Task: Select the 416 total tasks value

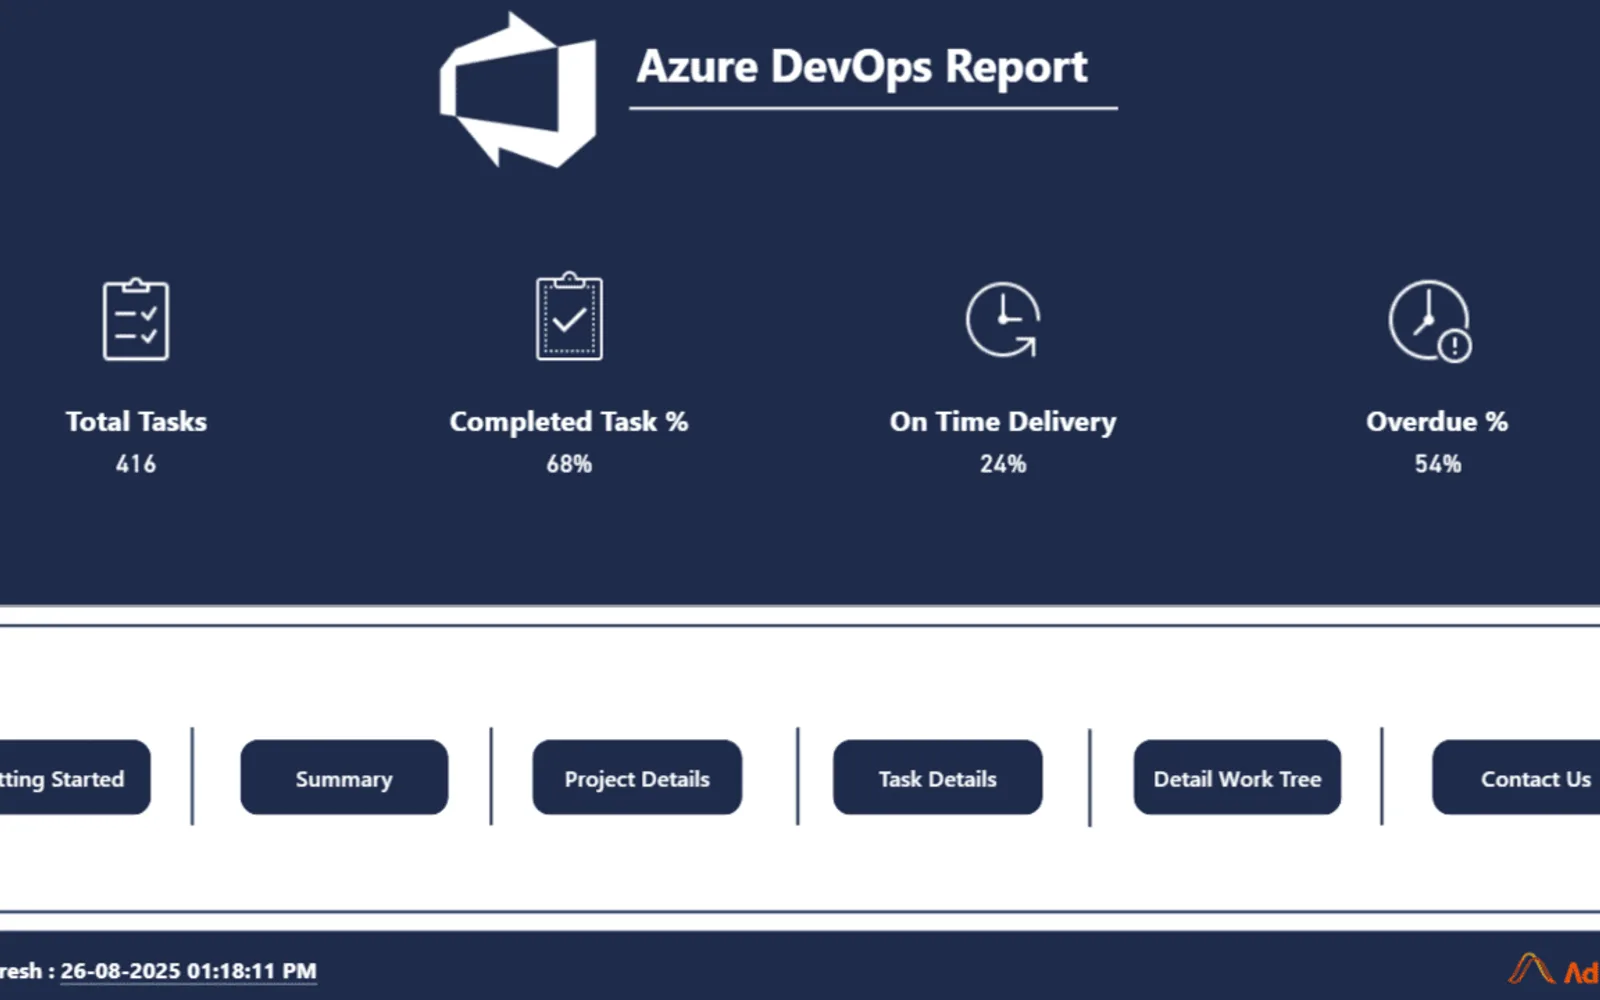Action: pyautogui.click(x=136, y=464)
